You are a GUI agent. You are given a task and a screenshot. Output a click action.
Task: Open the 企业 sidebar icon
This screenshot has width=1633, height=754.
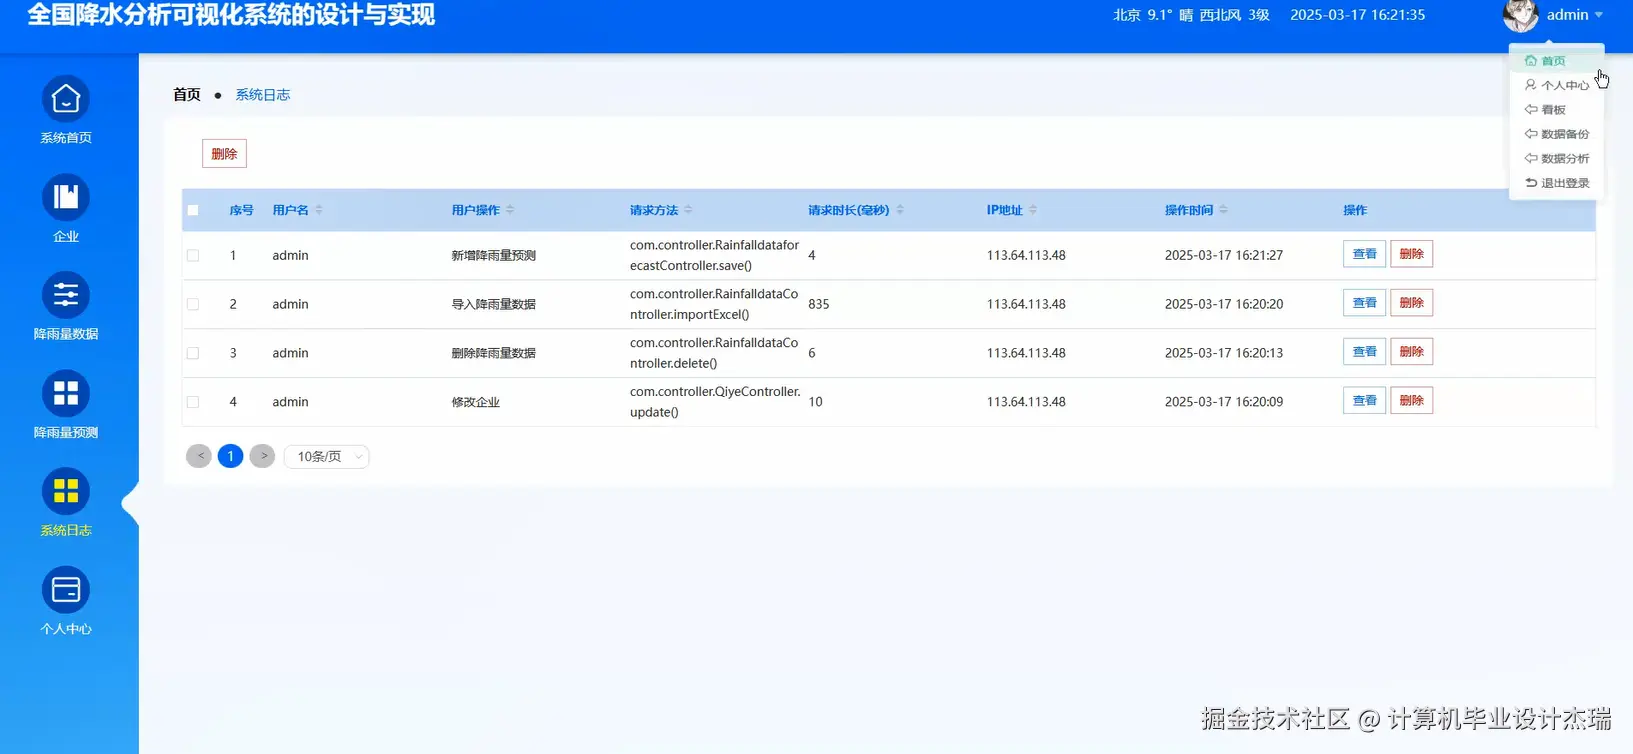tap(66, 197)
